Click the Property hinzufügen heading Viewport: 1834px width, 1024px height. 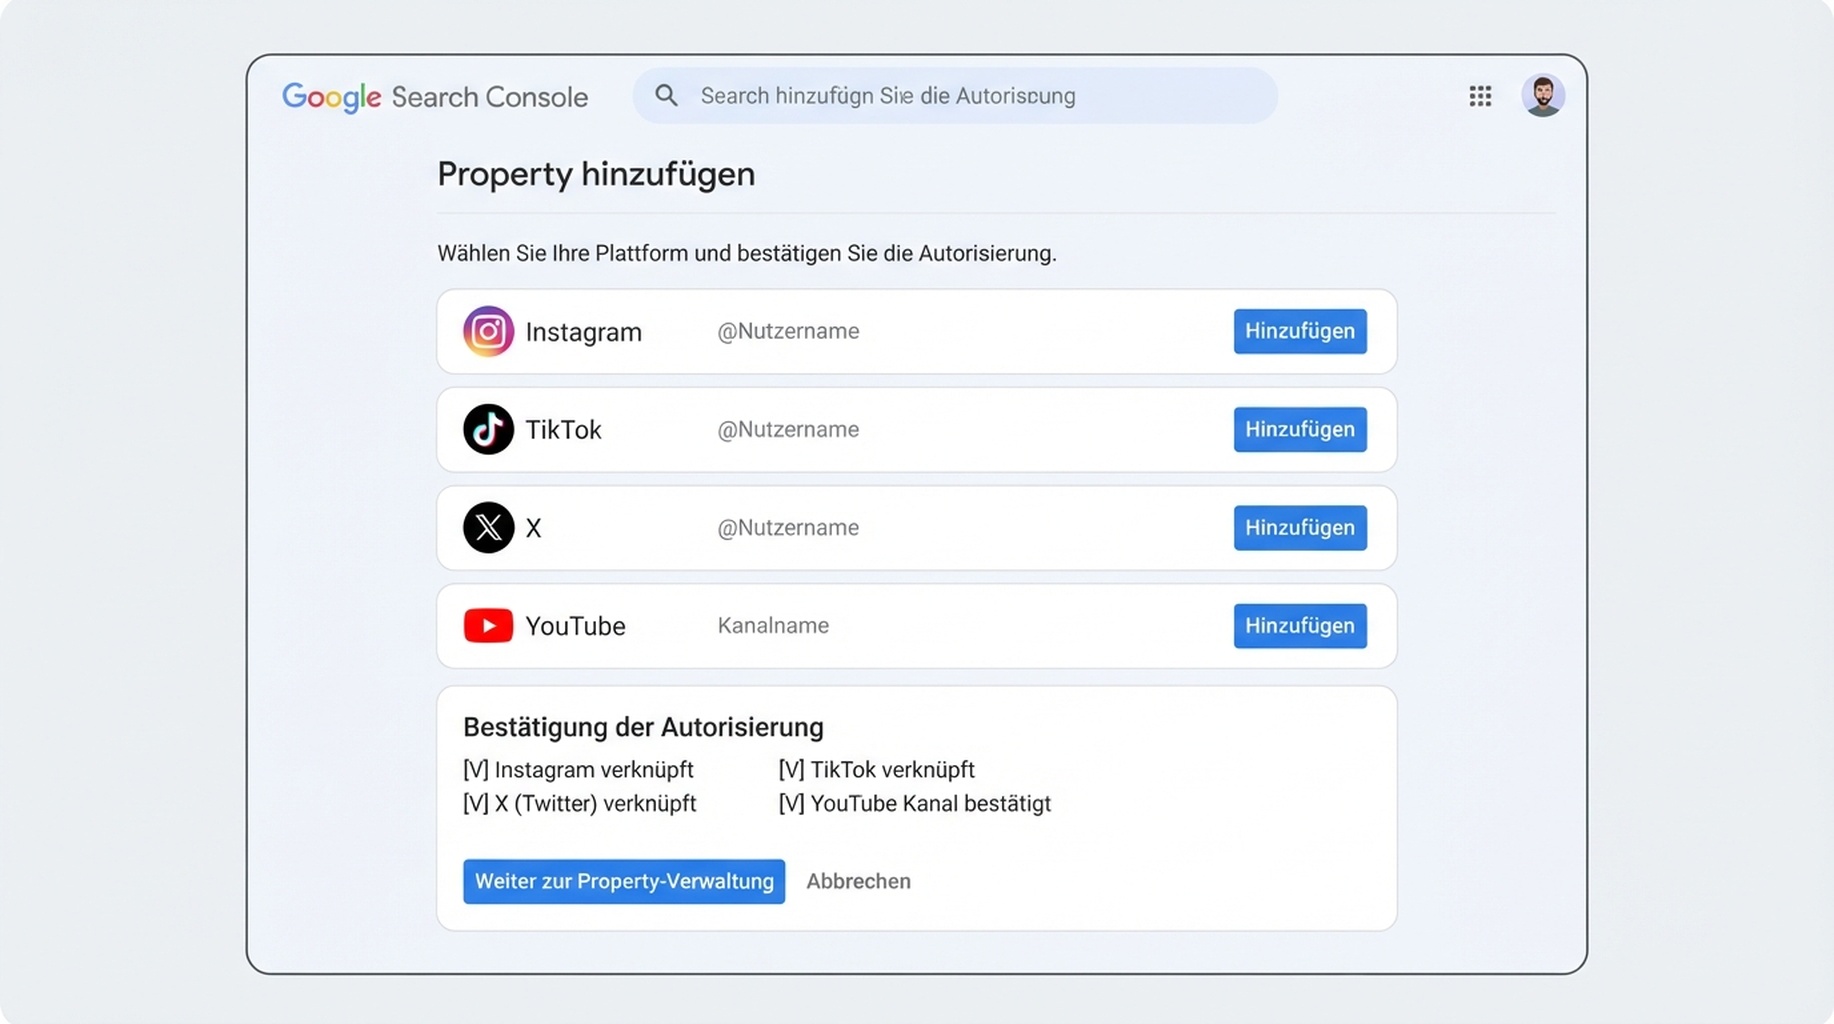pyautogui.click(x=596, y=174)
